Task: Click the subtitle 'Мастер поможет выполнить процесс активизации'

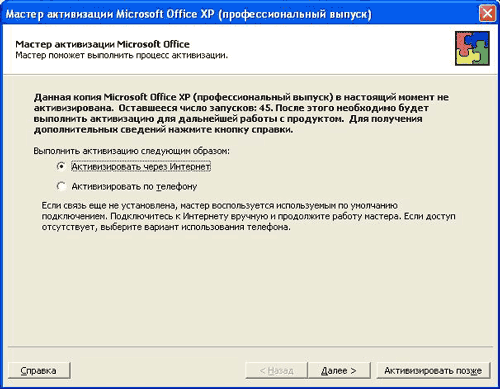Action: pyautogui.click(x=122, y=55)
